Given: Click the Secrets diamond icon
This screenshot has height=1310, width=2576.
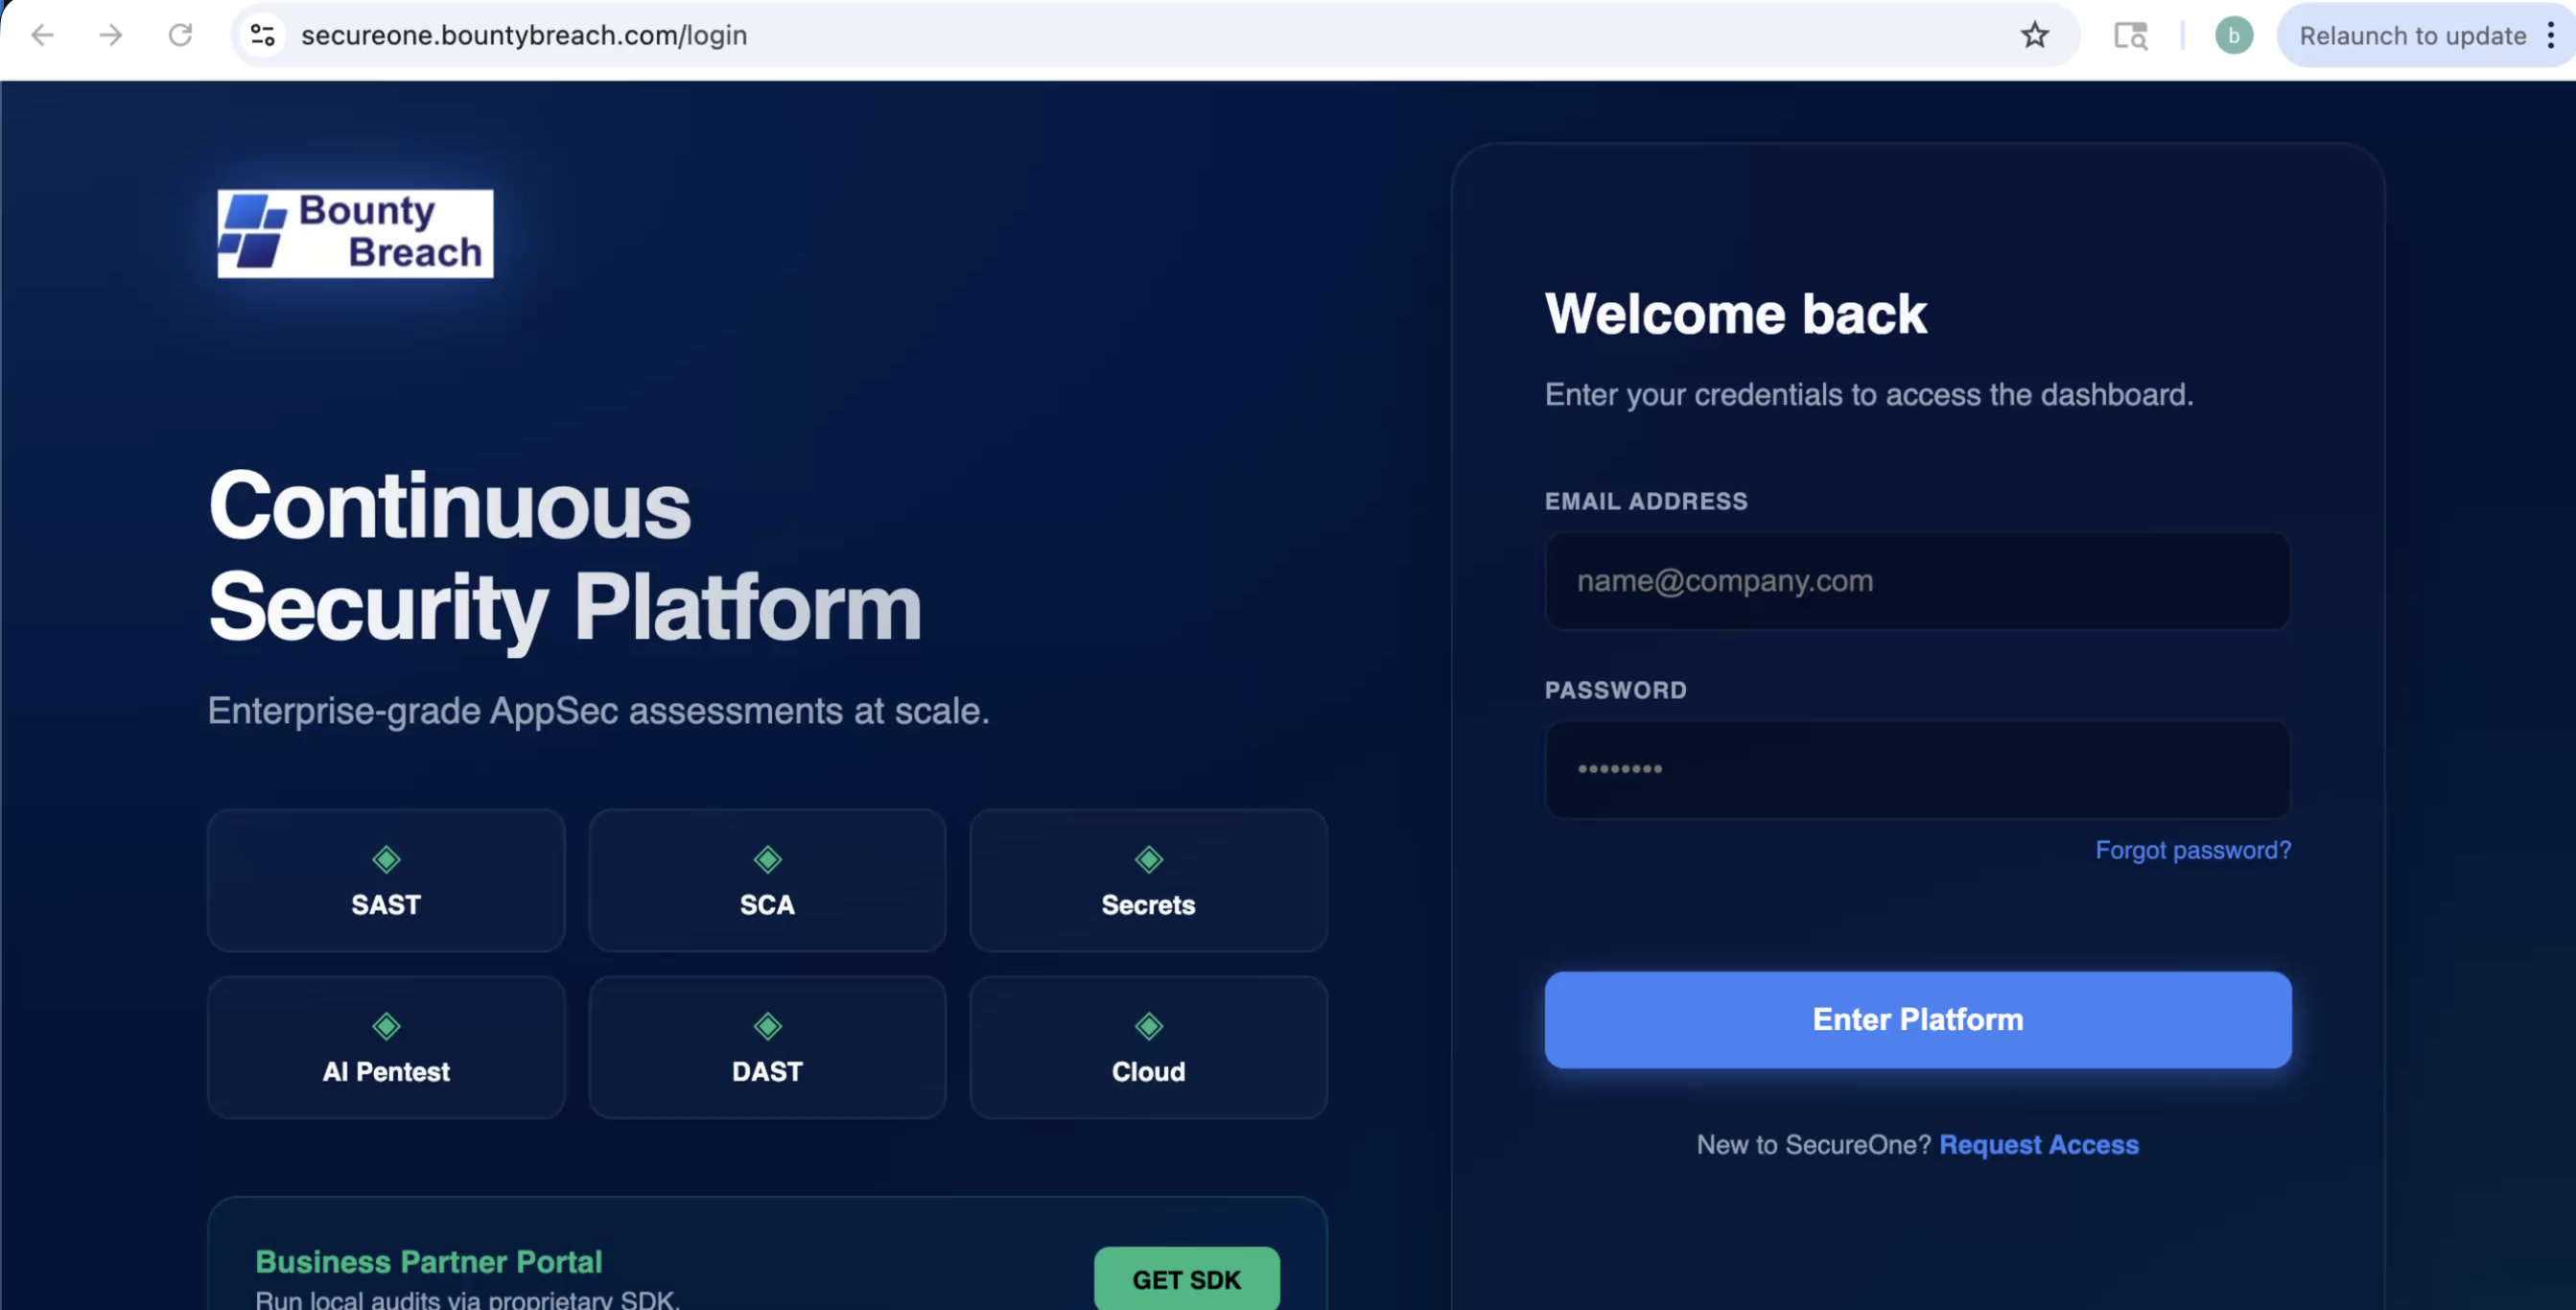Looking at the screenshot, I should point(1148,859).
